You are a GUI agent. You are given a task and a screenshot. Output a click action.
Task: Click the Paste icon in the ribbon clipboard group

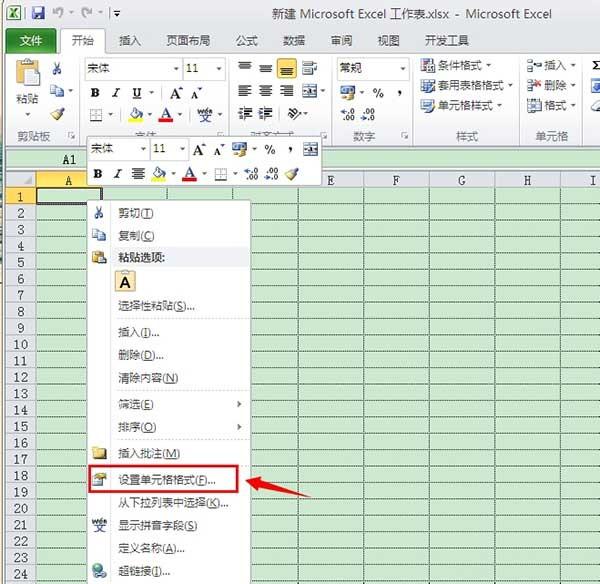[x=28, y=78]
